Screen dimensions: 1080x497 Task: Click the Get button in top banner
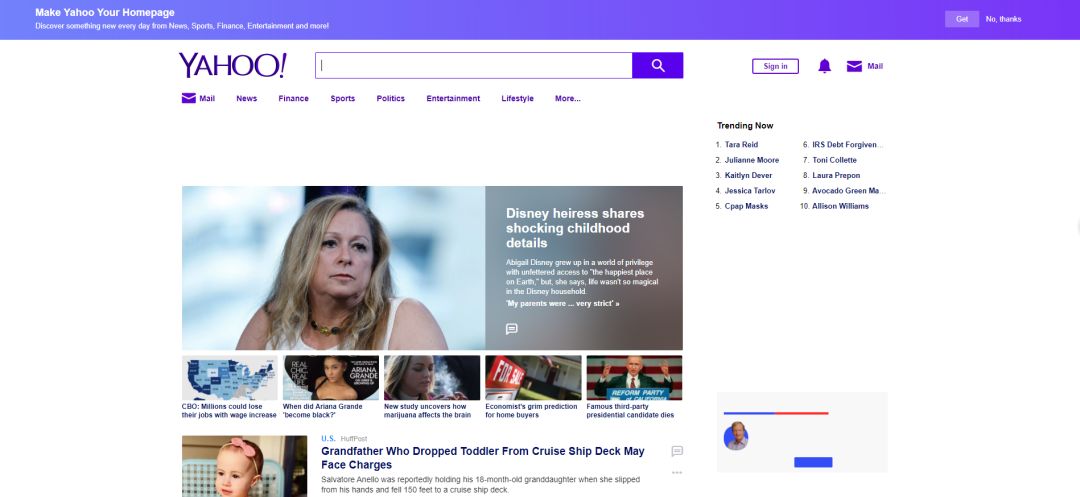[962, 19]
